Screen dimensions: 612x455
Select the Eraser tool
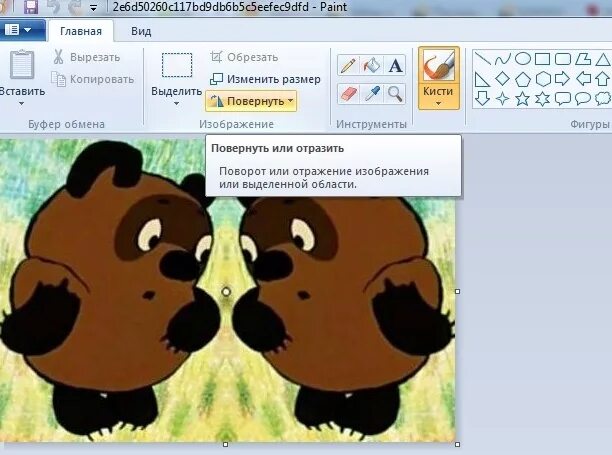(348, 94)
